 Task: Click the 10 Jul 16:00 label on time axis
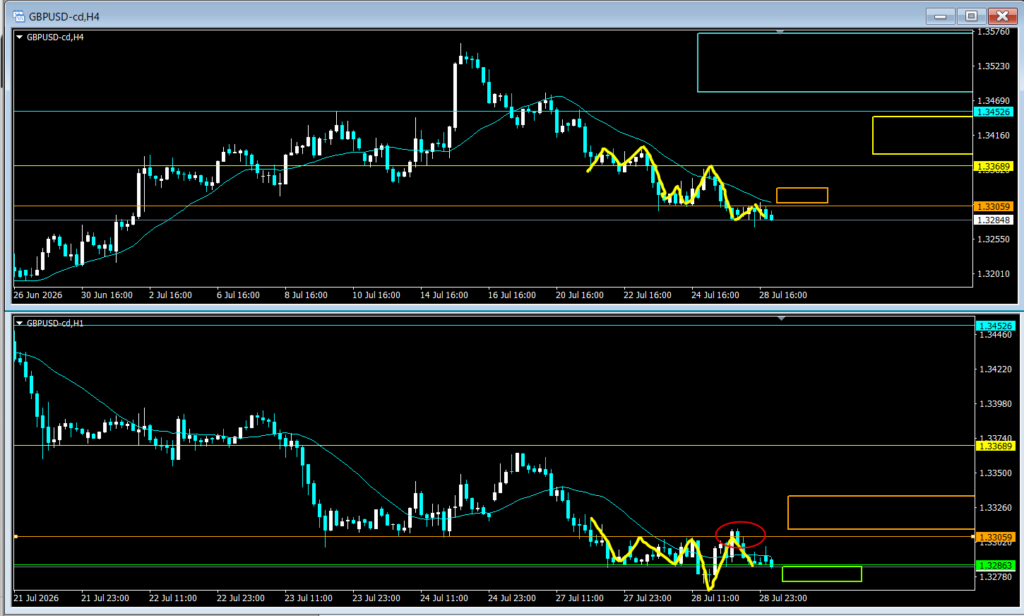pyautogui.click(x=376, y=295)
